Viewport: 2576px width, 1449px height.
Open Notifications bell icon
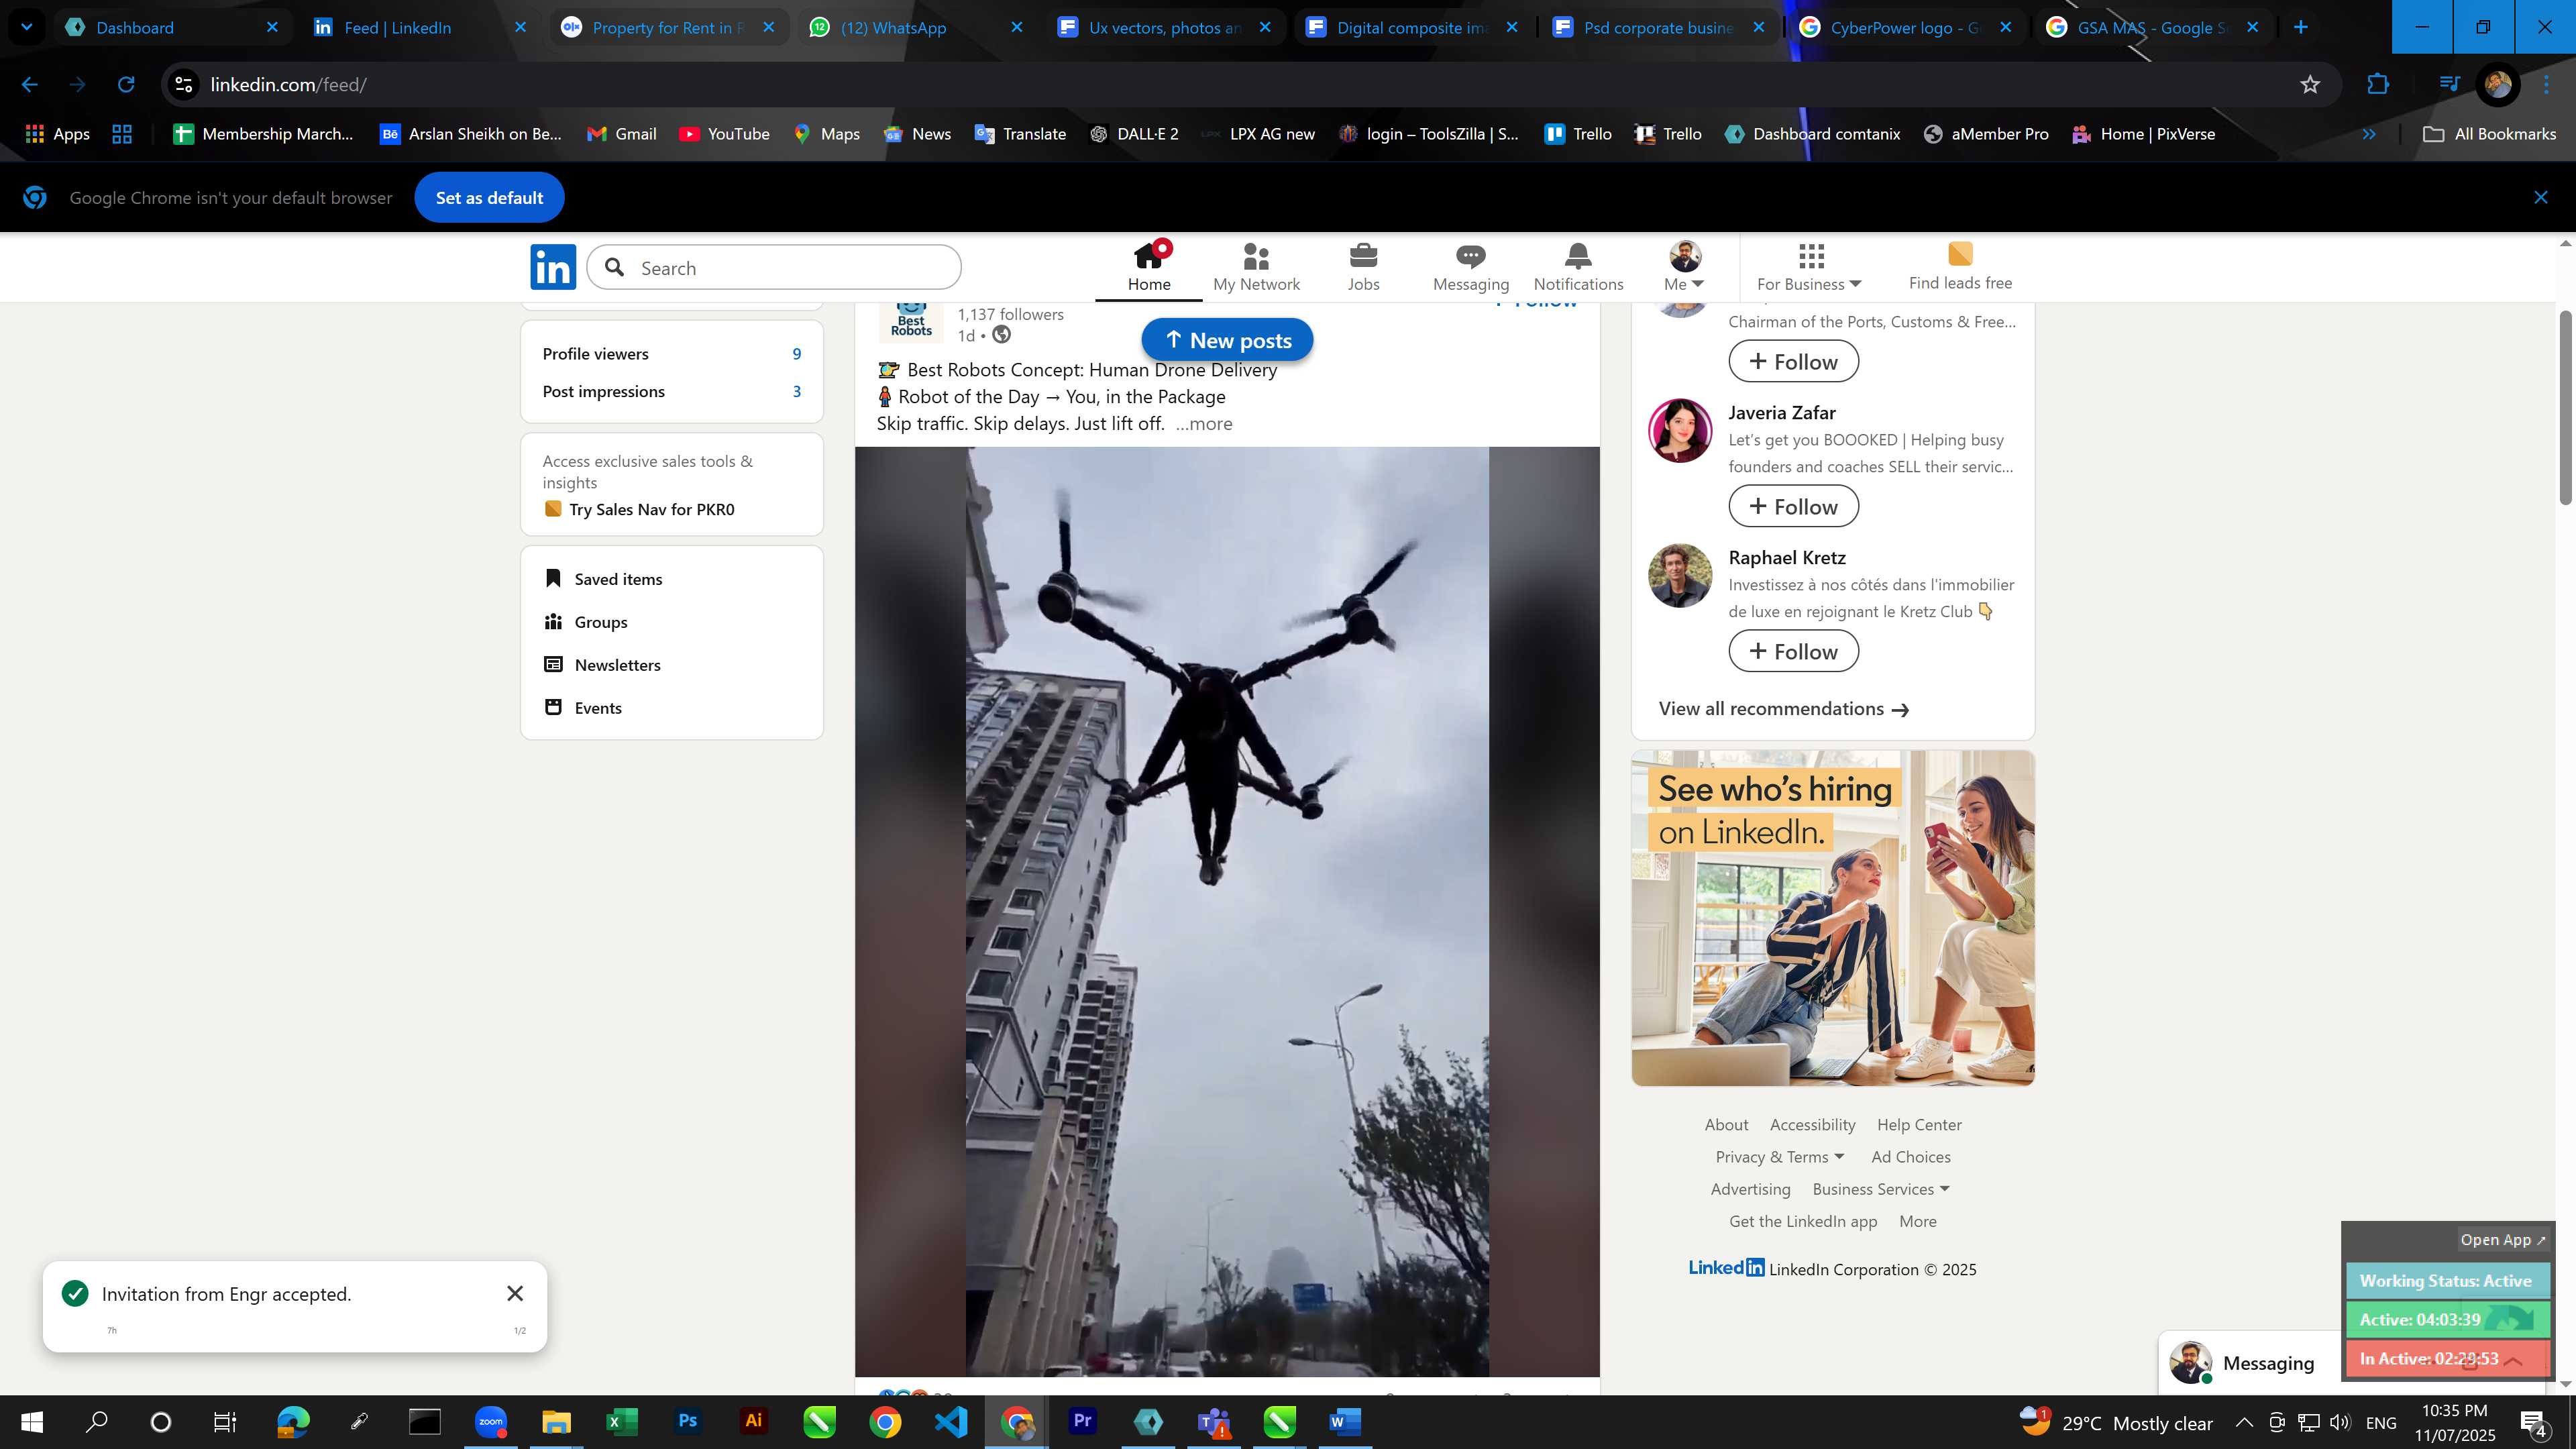click(1578, 267)
